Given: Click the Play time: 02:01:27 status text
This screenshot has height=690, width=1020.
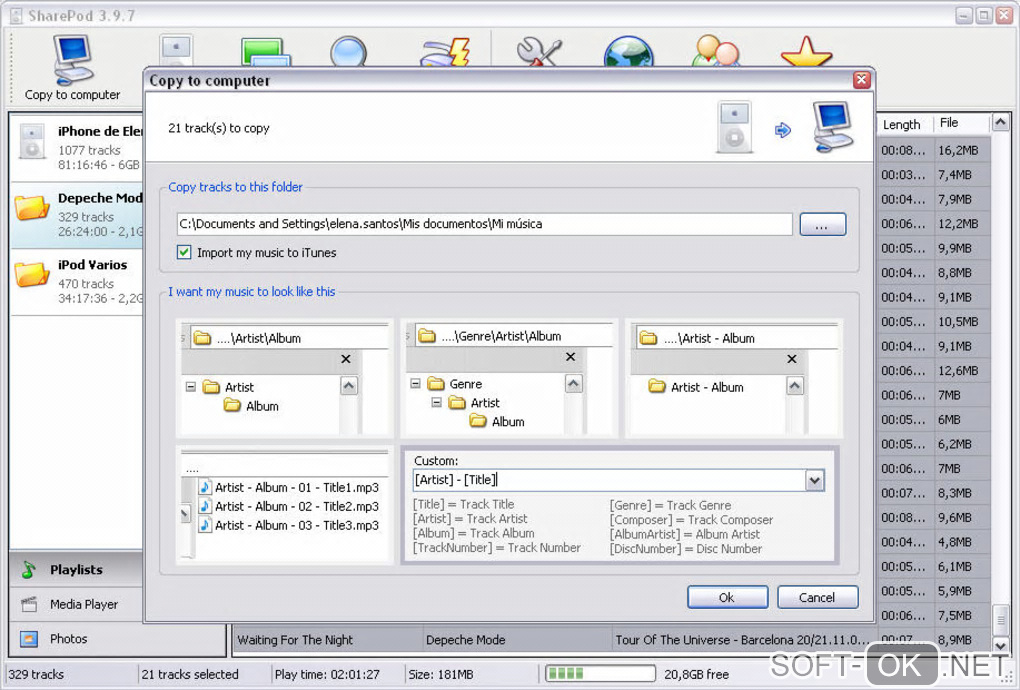Looking at the screenshot, I should (x=327, y=674).
